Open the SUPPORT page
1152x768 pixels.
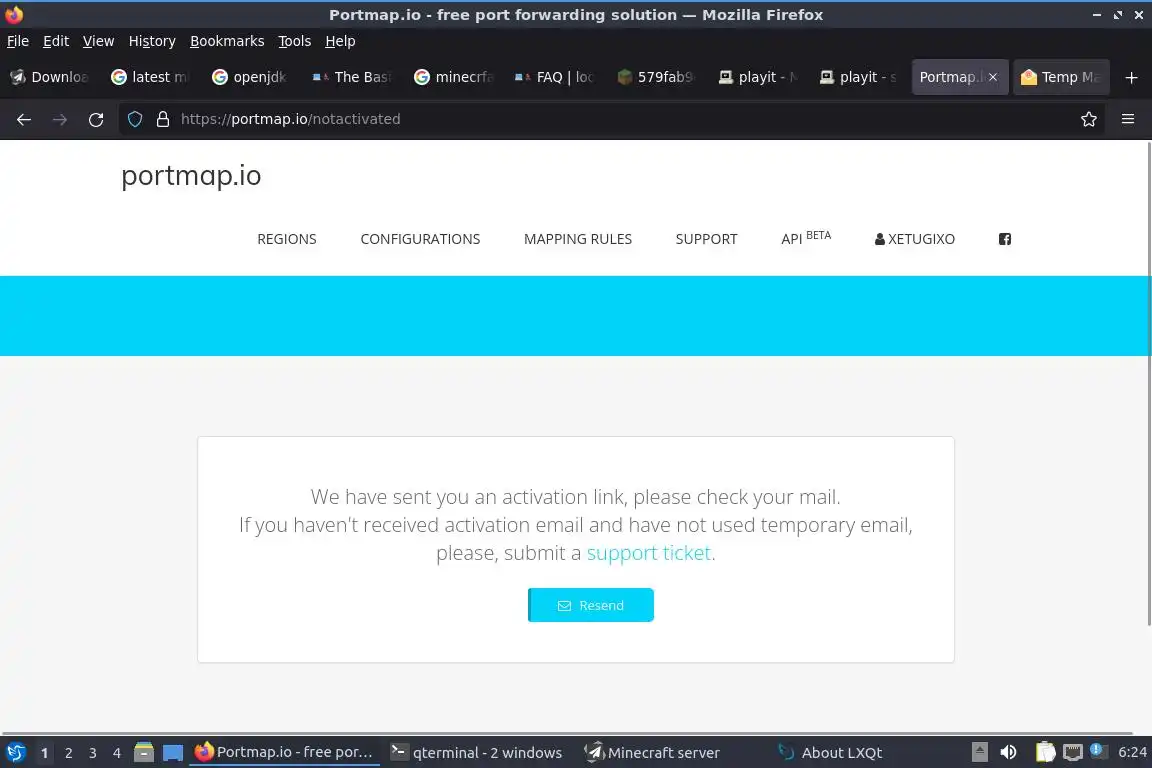pos(706,239)
